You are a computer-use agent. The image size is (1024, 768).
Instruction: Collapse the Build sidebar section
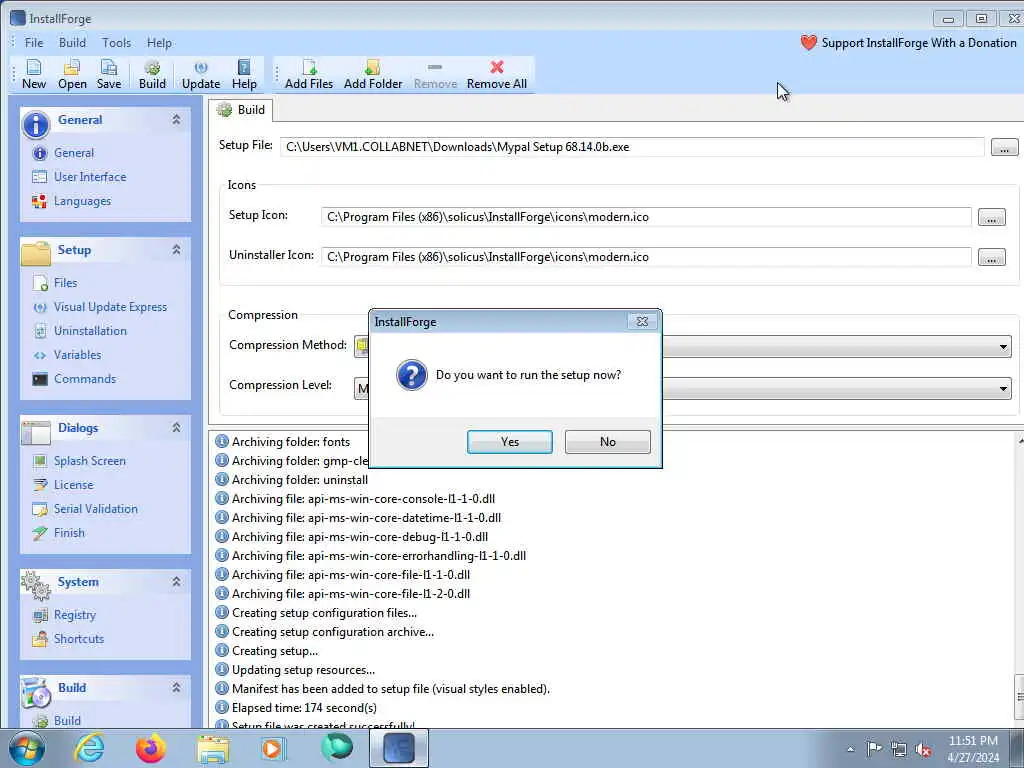click(x=176, y=687)
